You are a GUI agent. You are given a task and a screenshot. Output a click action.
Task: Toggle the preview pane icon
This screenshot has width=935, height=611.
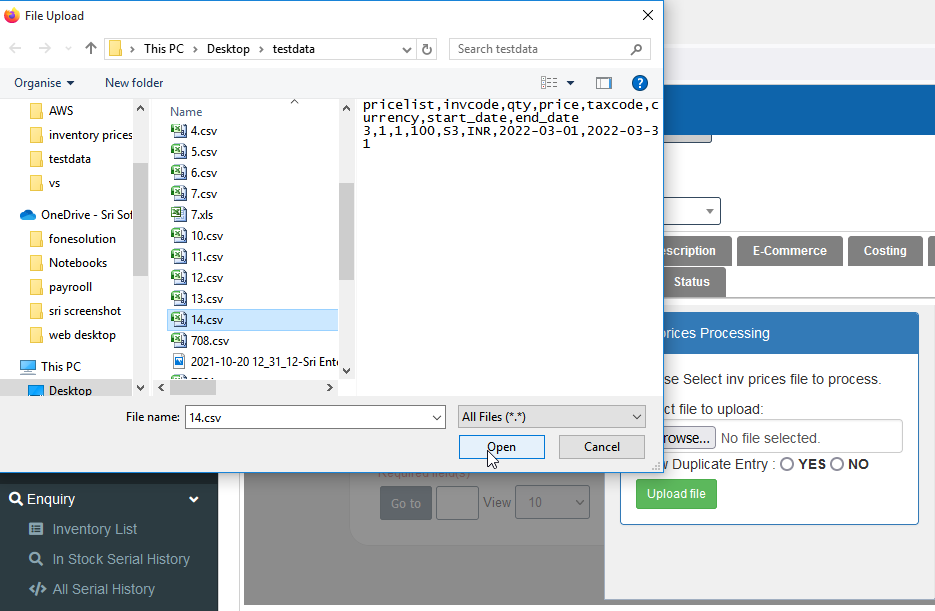tap(603, 83)
